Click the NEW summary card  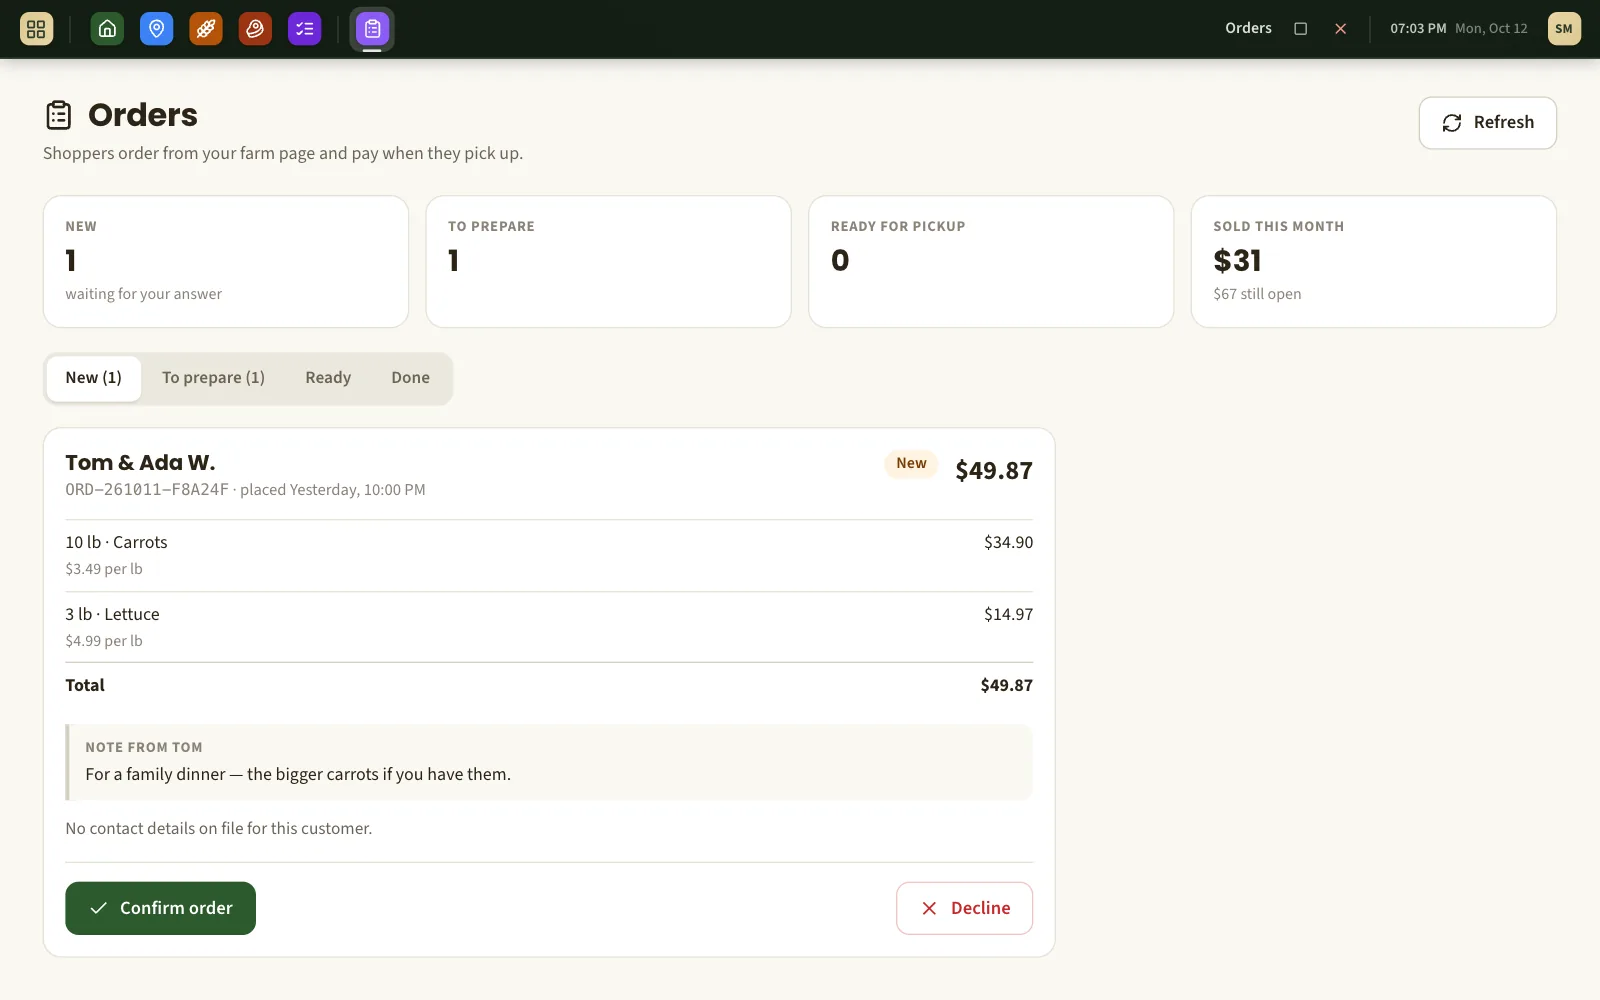pos(226,262)
